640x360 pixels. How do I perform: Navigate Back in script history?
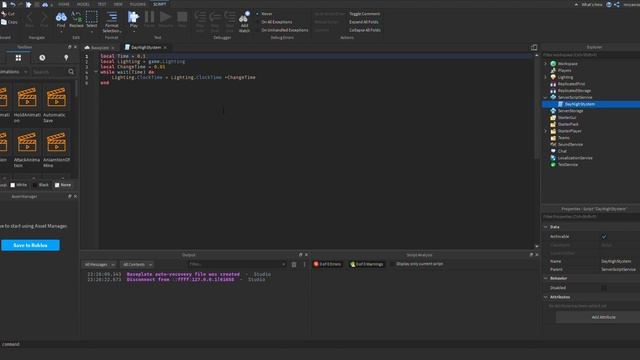[29, 18]
